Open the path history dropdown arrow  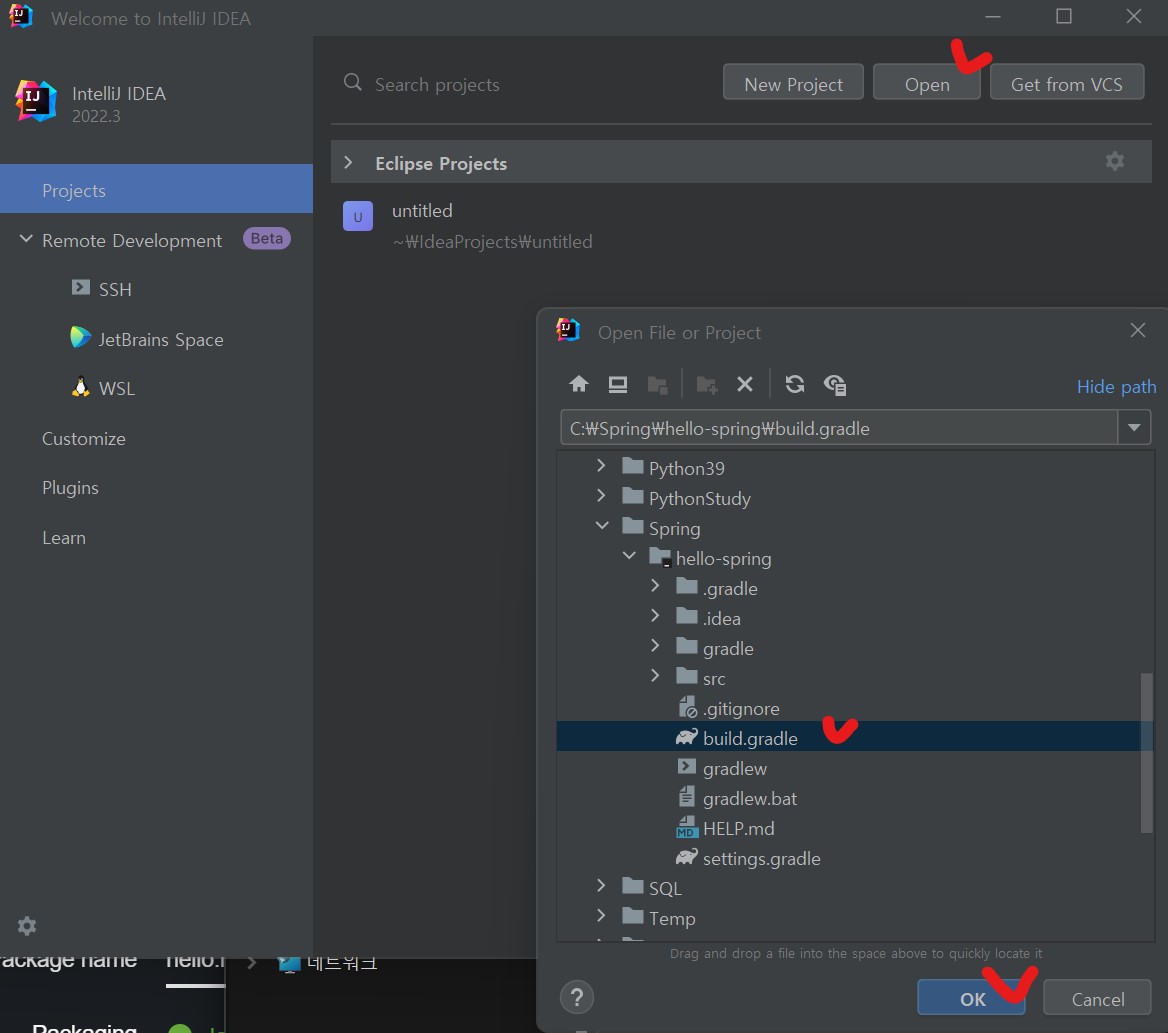[1134, 428]
